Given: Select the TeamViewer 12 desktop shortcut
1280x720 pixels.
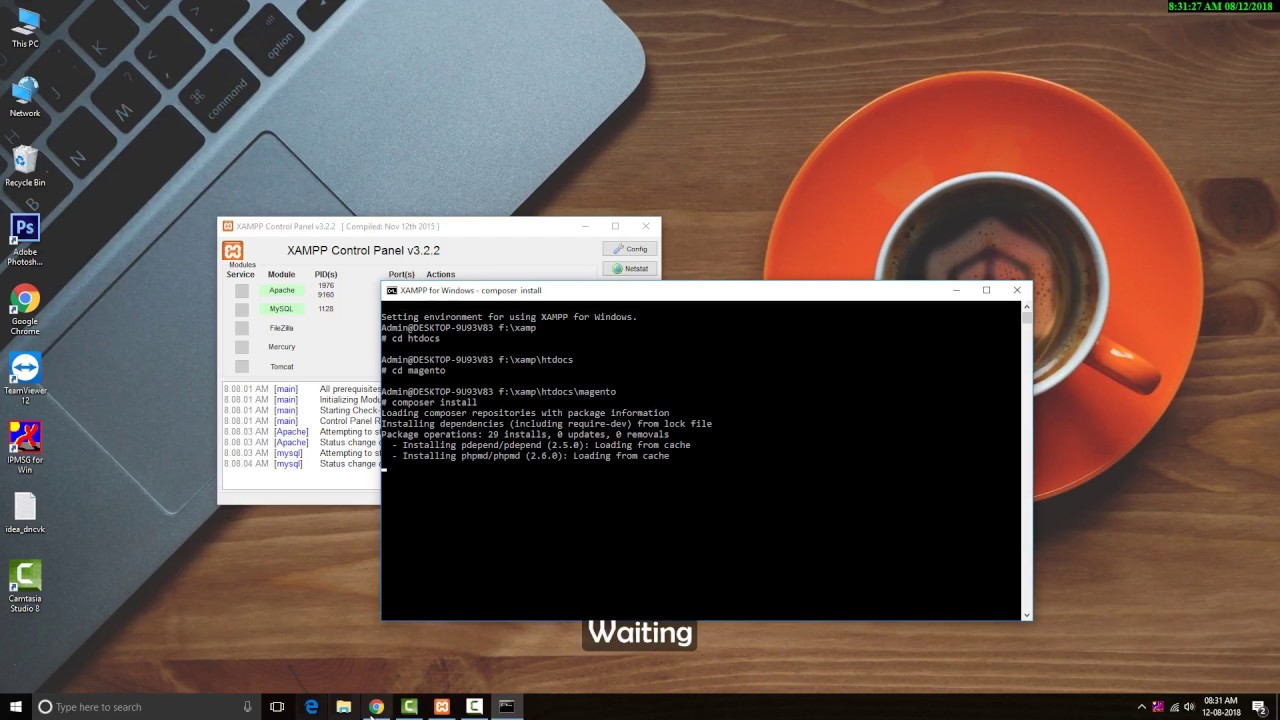Looking at the screenshot, I should [x=25, y=378].
